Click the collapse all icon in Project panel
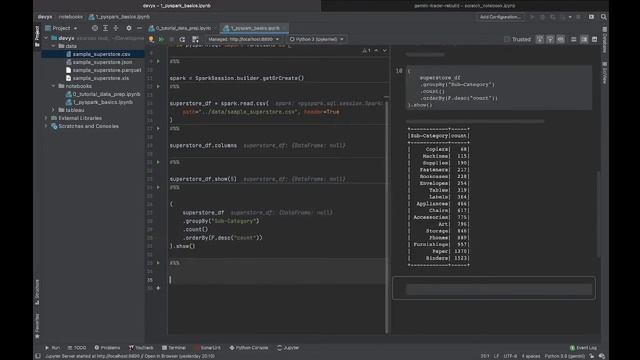Screen dimensions: 640x360 tap(116, 28)
